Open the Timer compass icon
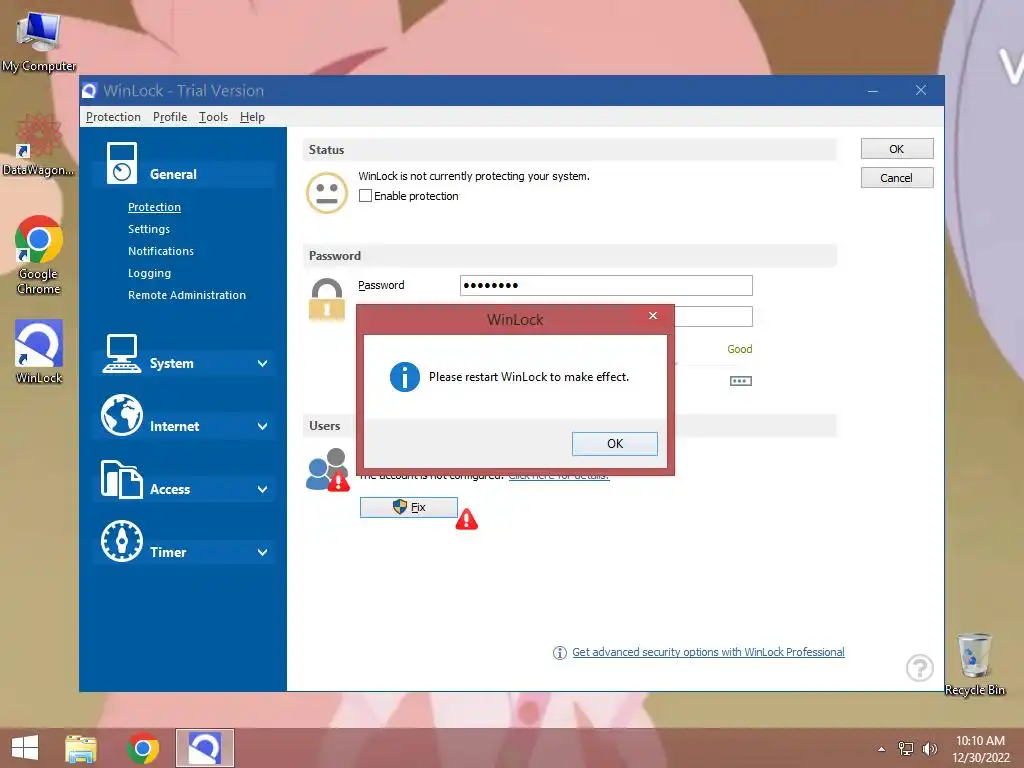The height and width of the screenshot is (768, 1024). 121,541
